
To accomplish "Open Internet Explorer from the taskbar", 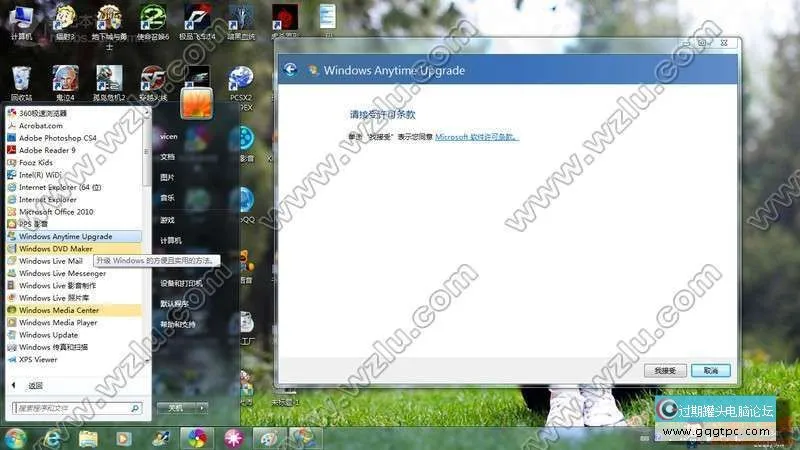I will 52,438.
